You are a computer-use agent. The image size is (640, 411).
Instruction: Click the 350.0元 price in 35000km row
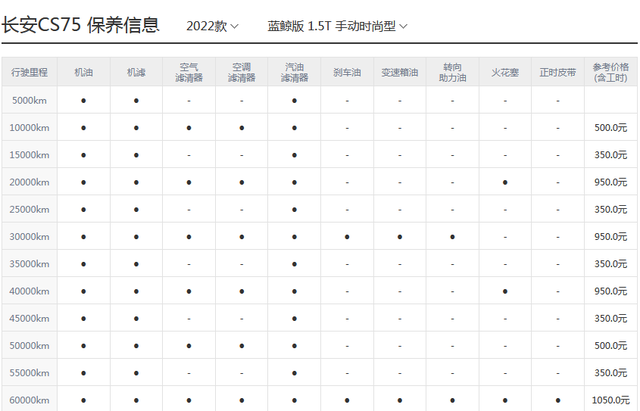611,264
